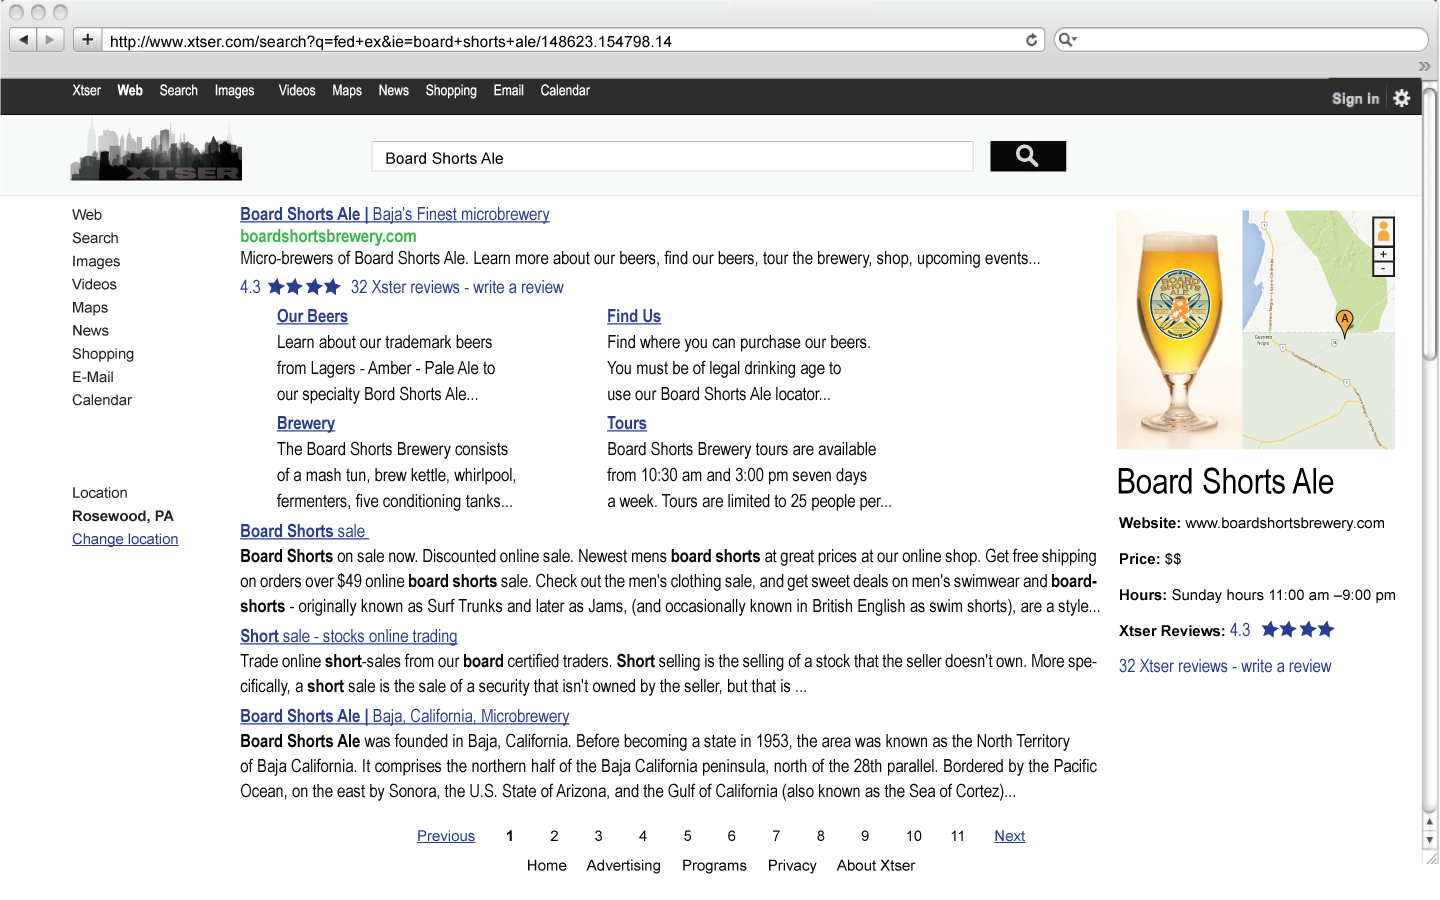Open the beer glass thumbnail image
The height and width of the screenshot is (900, 1440).
click(x=1179, y=330)
